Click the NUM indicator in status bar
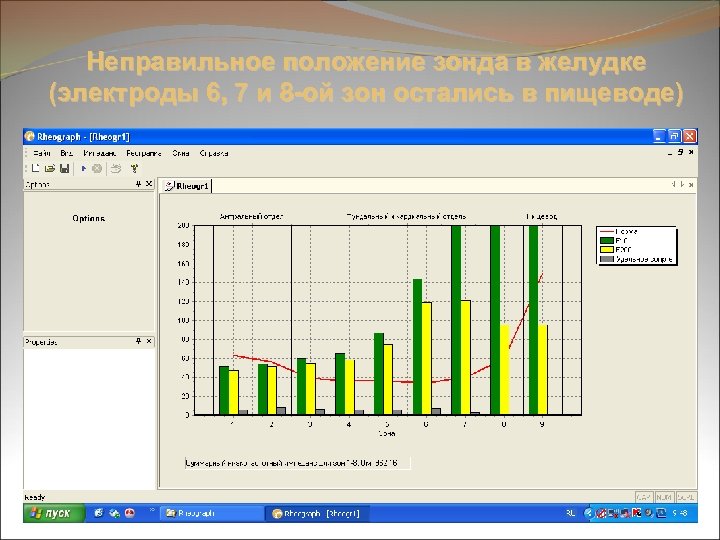Image resolution: width=720 pixels, height=540 pixels. (x=664, y=497)
